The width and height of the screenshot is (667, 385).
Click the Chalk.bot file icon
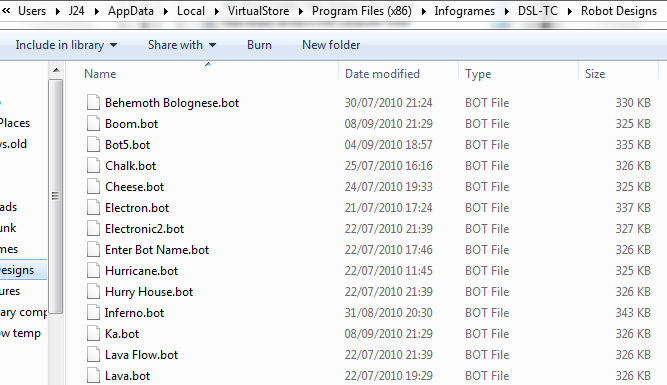click(x=93, y=165)
